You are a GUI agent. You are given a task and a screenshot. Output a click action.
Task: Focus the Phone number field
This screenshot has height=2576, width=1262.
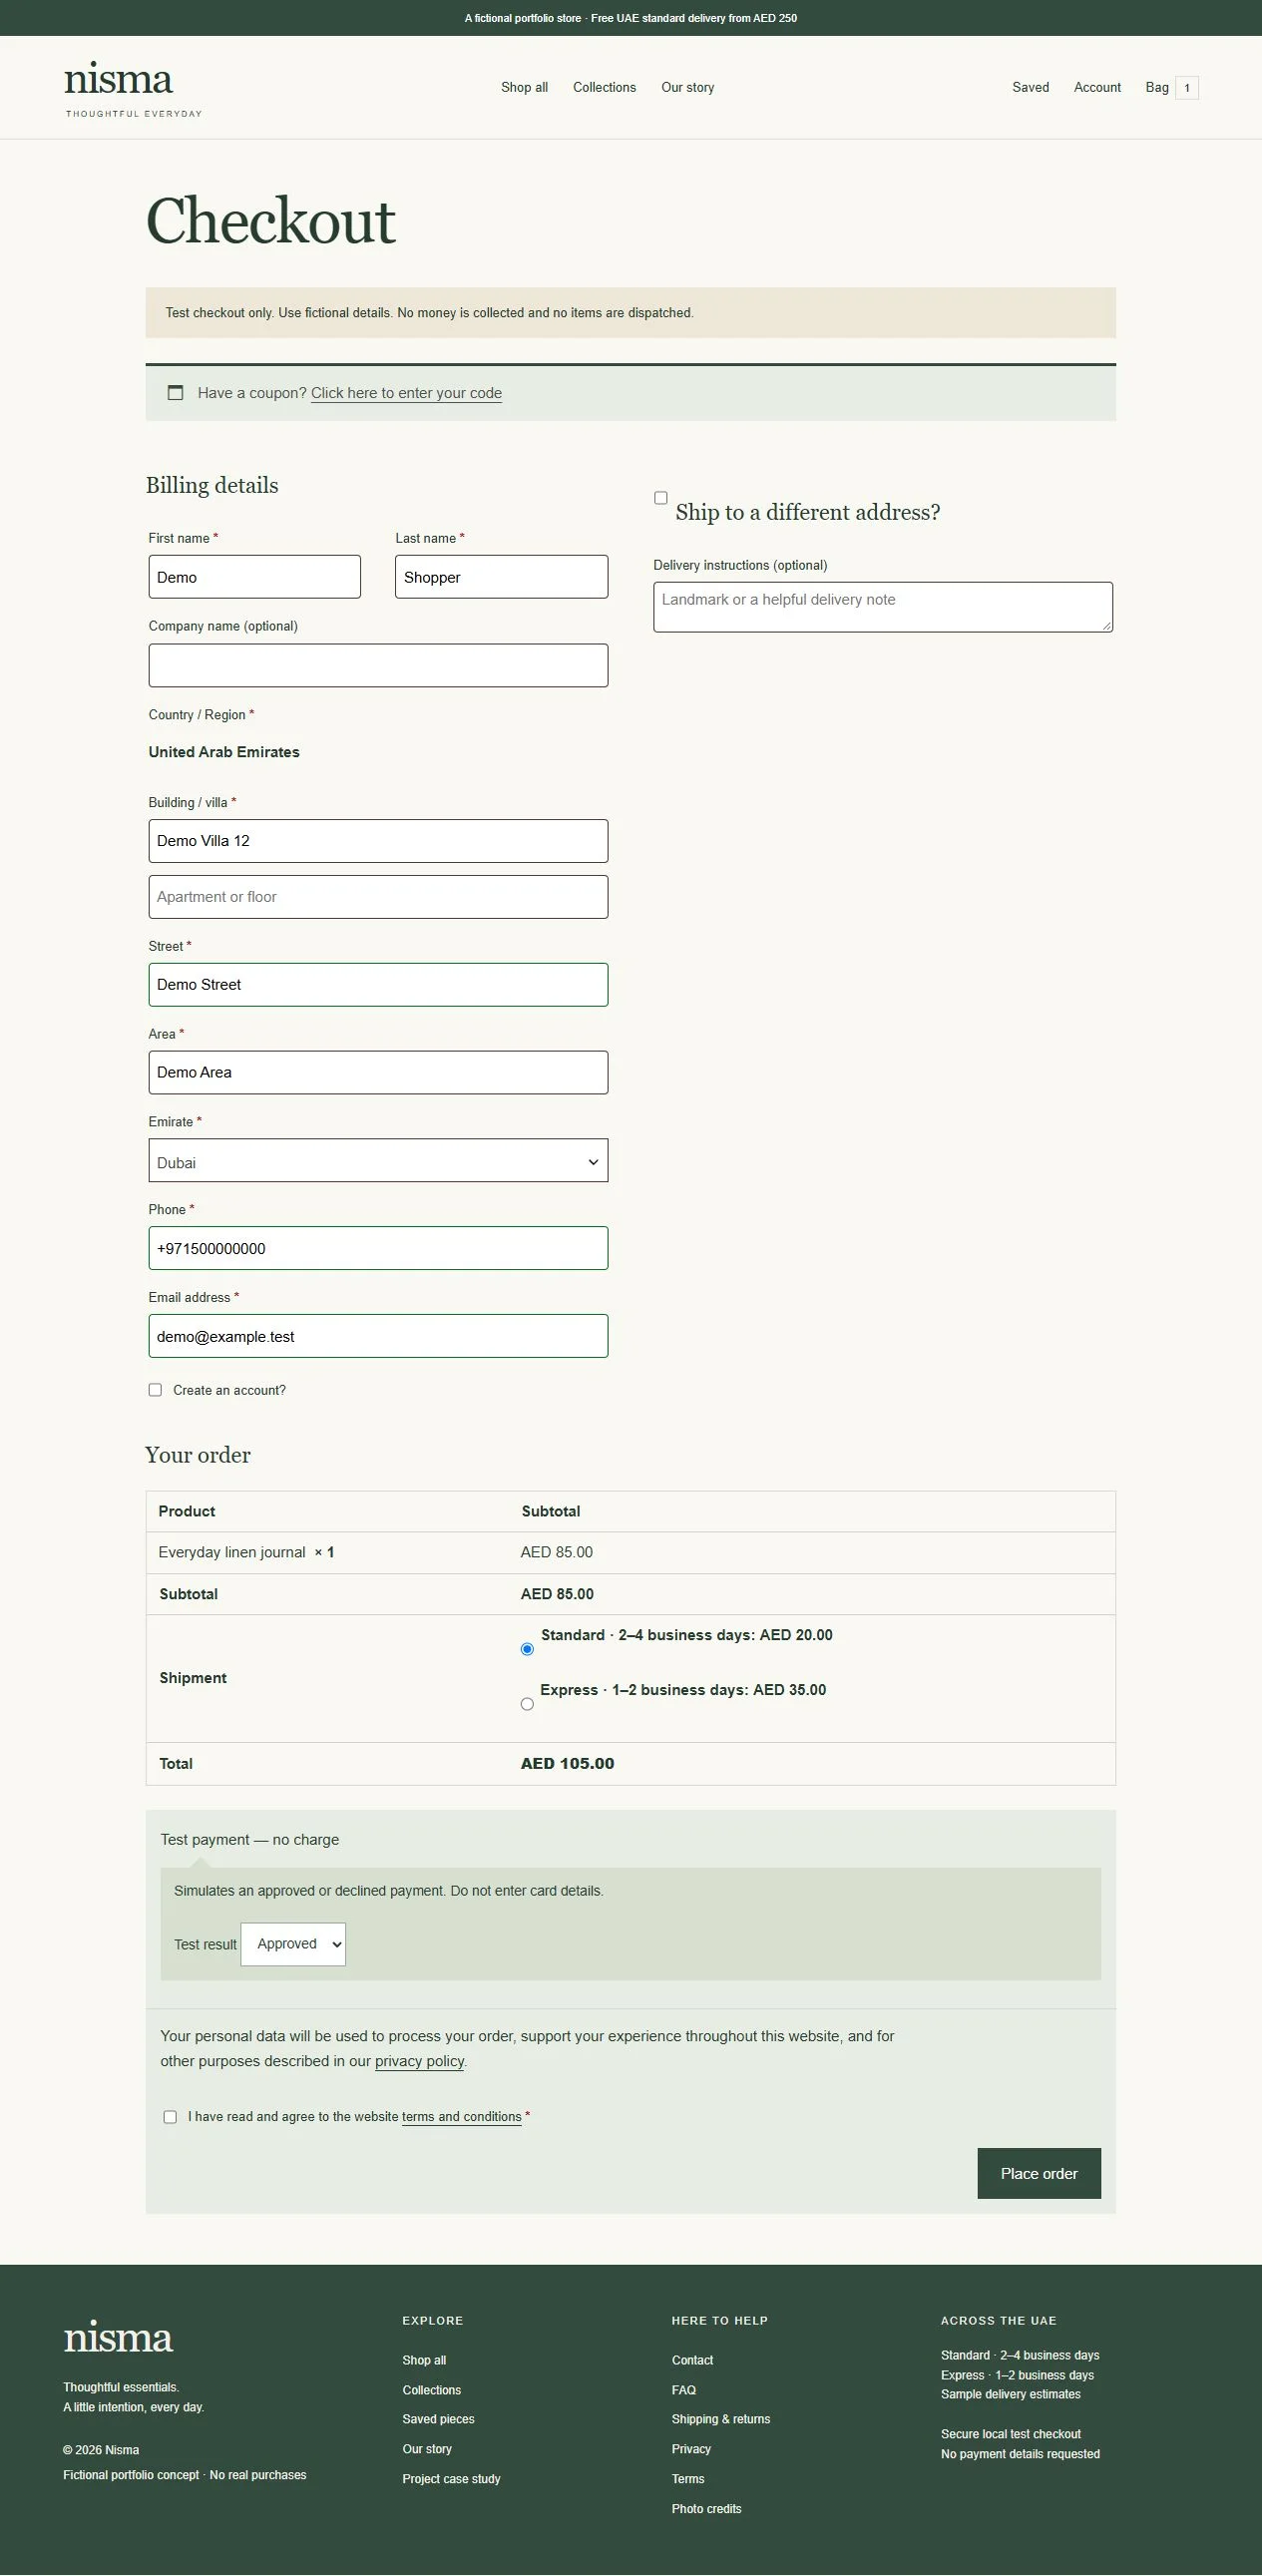(x=378, y=1248)
